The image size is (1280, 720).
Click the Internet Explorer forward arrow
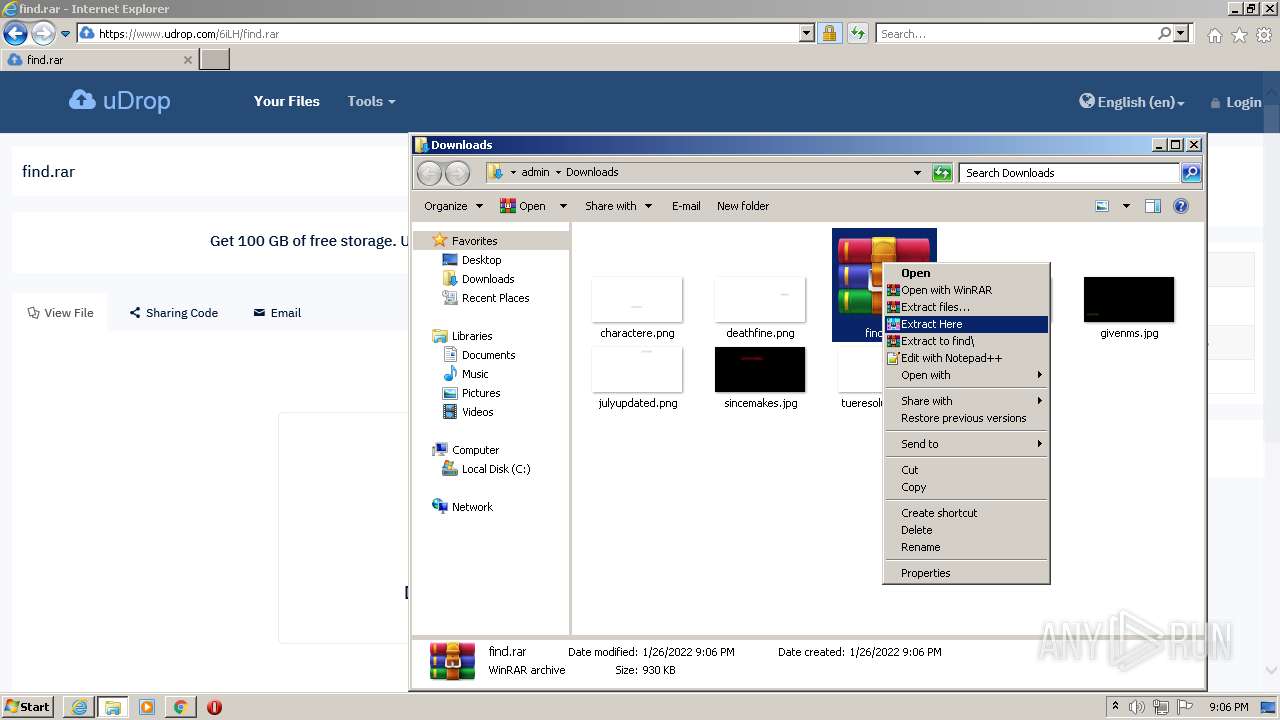[x=43, y=33]
